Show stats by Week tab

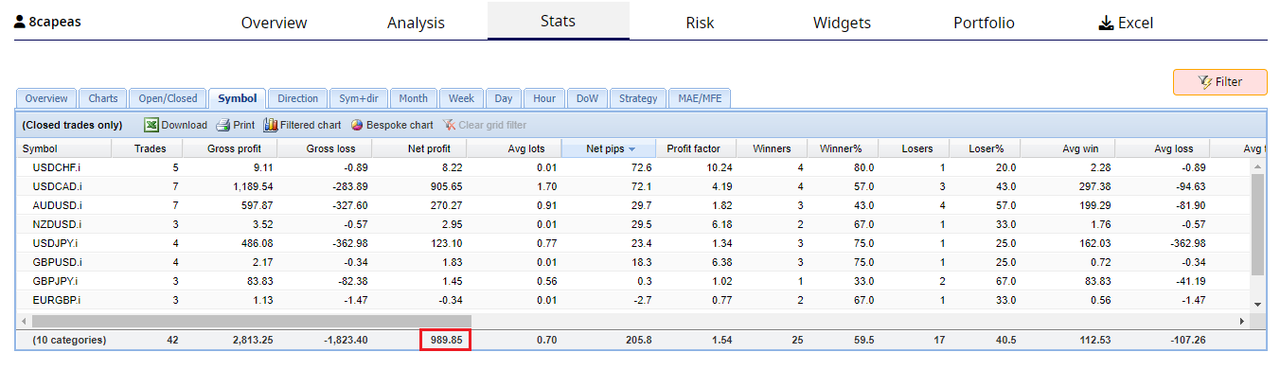click(461, 98)
